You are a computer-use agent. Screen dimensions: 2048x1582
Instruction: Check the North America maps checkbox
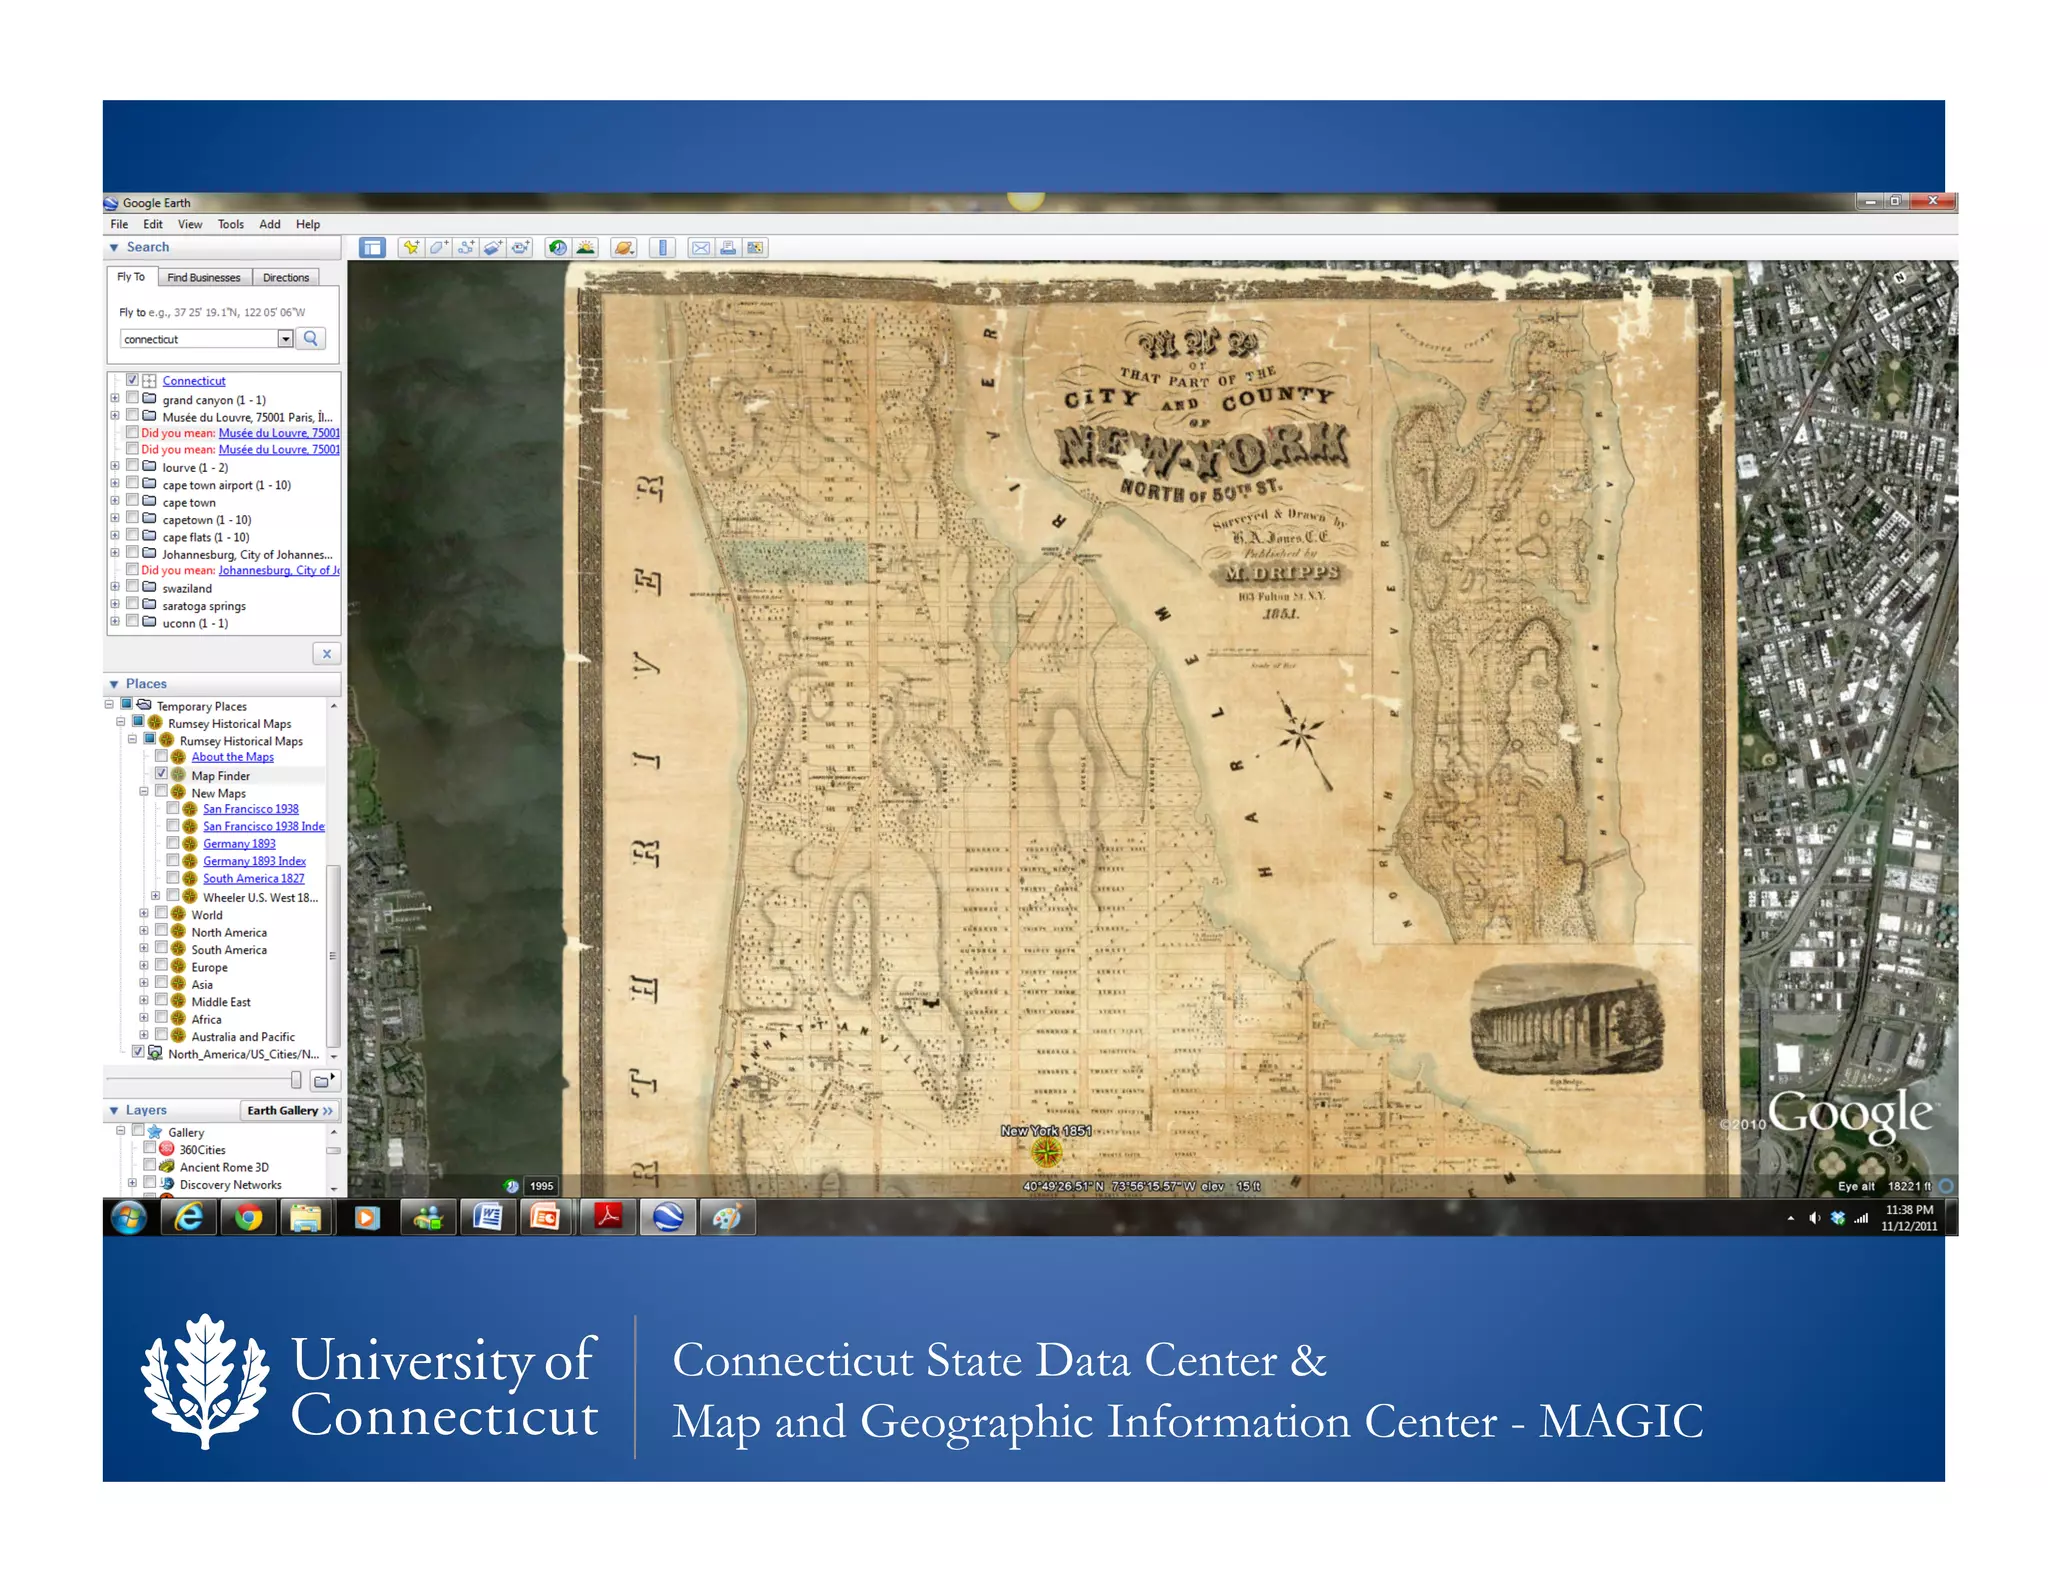pyautogui.click(x=161, y=931)
